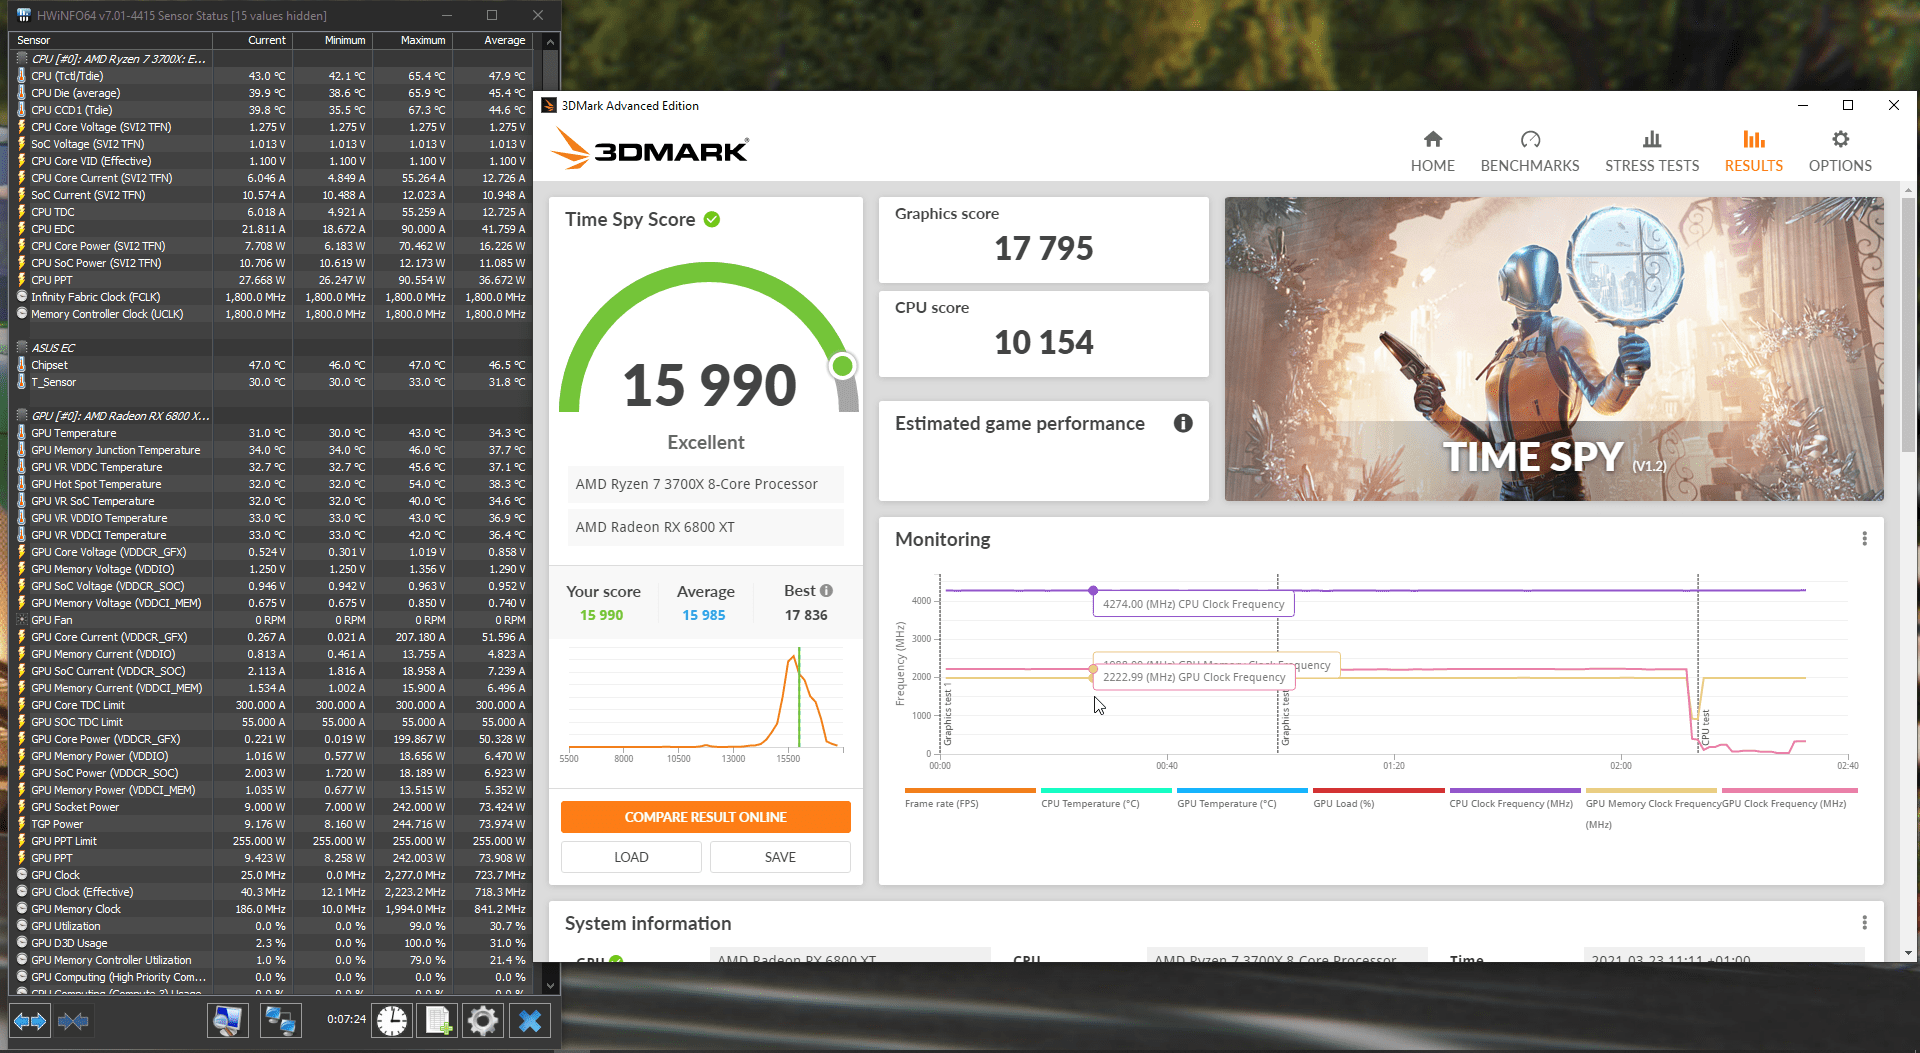
Task: Reset the HWiNFO clock timer icon
Action: pos(392,1021)
